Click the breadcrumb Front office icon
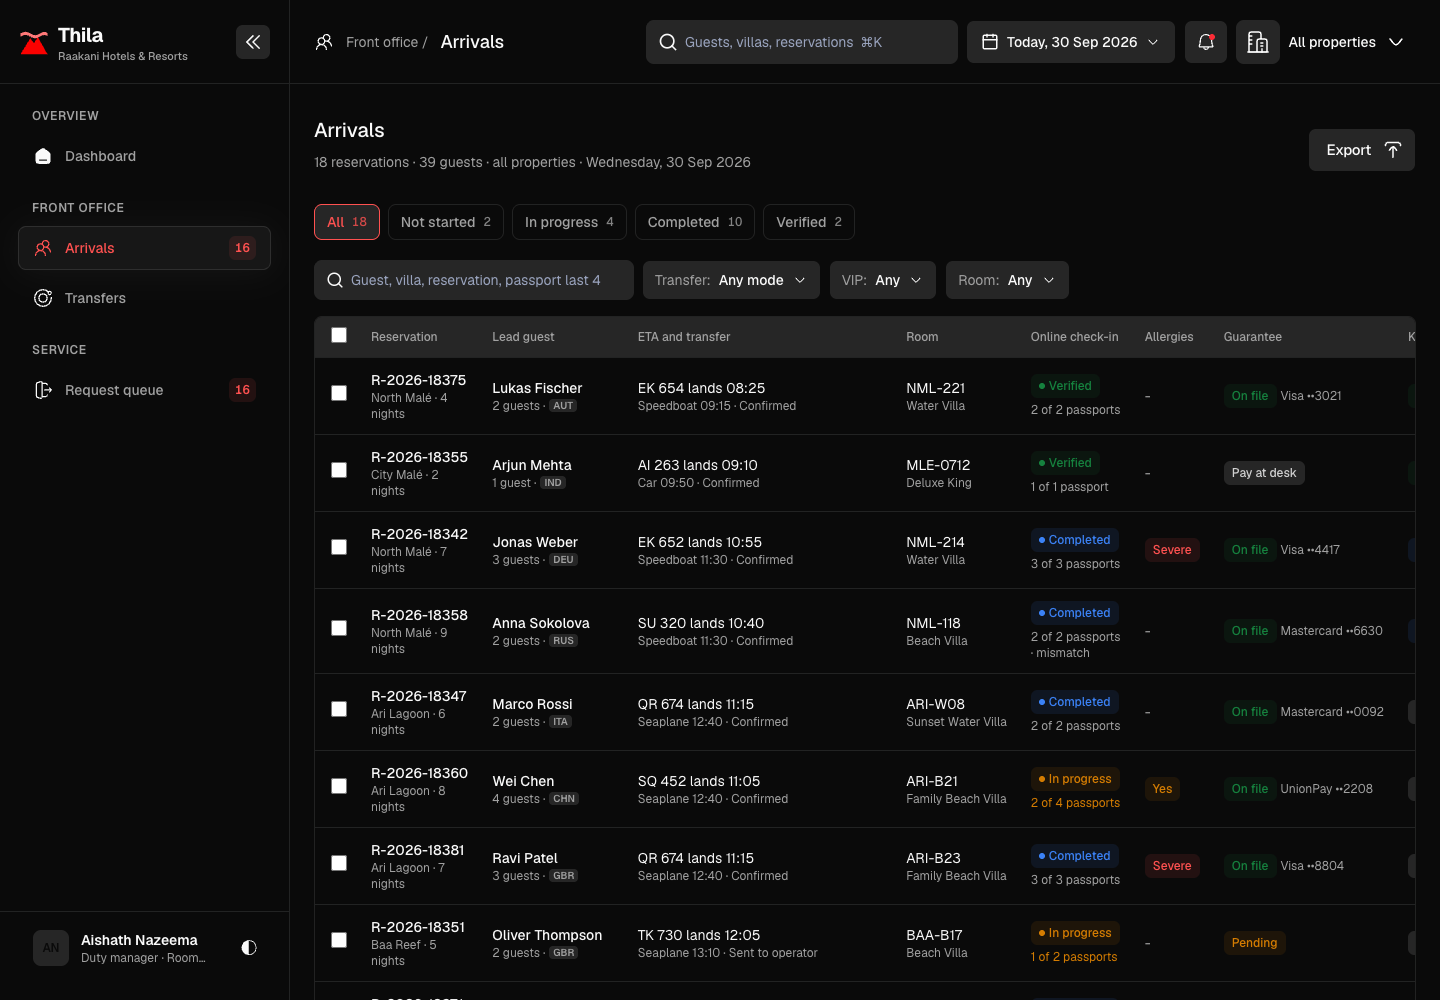Viewport: 1440px width, 1000px height. (324, 42)
